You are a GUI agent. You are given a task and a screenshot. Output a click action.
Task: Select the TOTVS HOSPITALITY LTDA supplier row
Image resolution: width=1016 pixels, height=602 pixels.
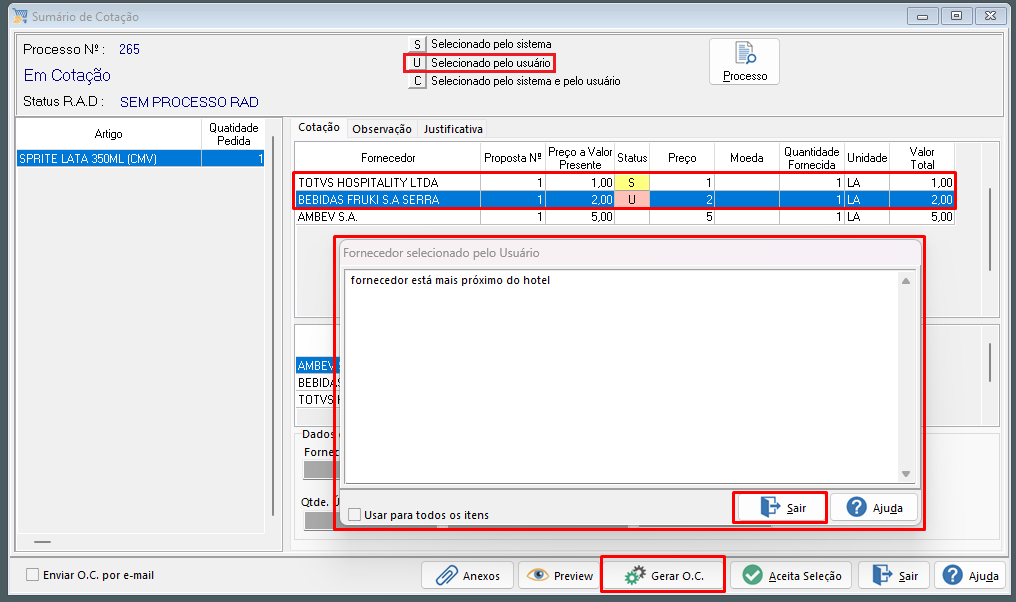pos(625,183)
